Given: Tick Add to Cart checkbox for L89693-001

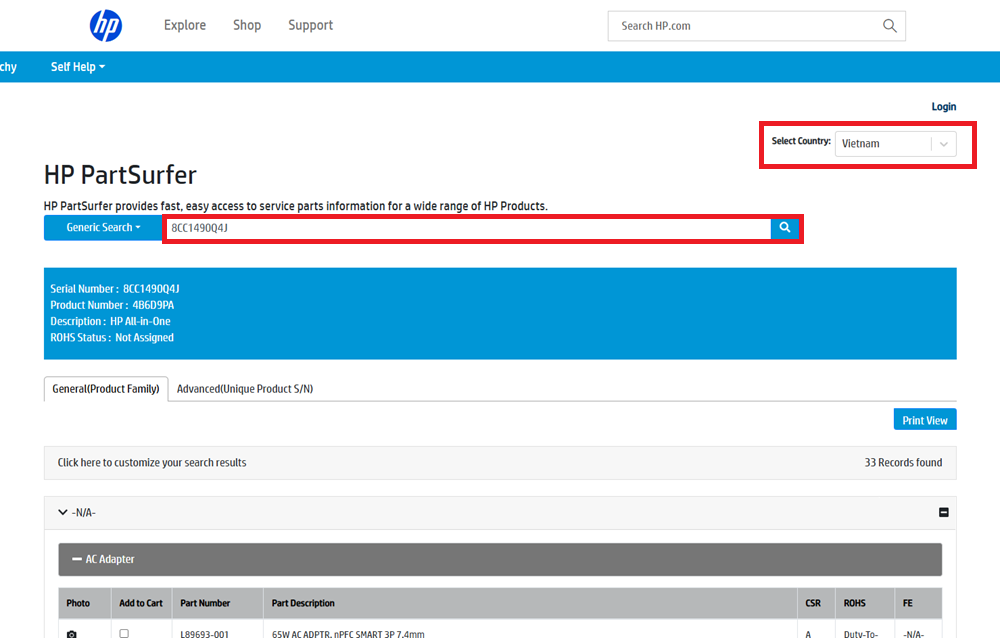Looking at the screenshot, I should coord(124,633).
